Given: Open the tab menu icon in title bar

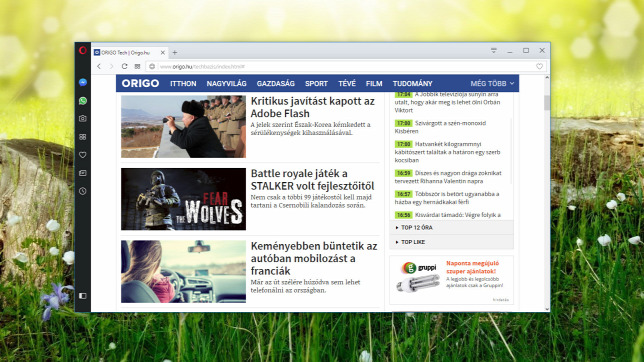Looking at the screenshot, I should point(494,51).
